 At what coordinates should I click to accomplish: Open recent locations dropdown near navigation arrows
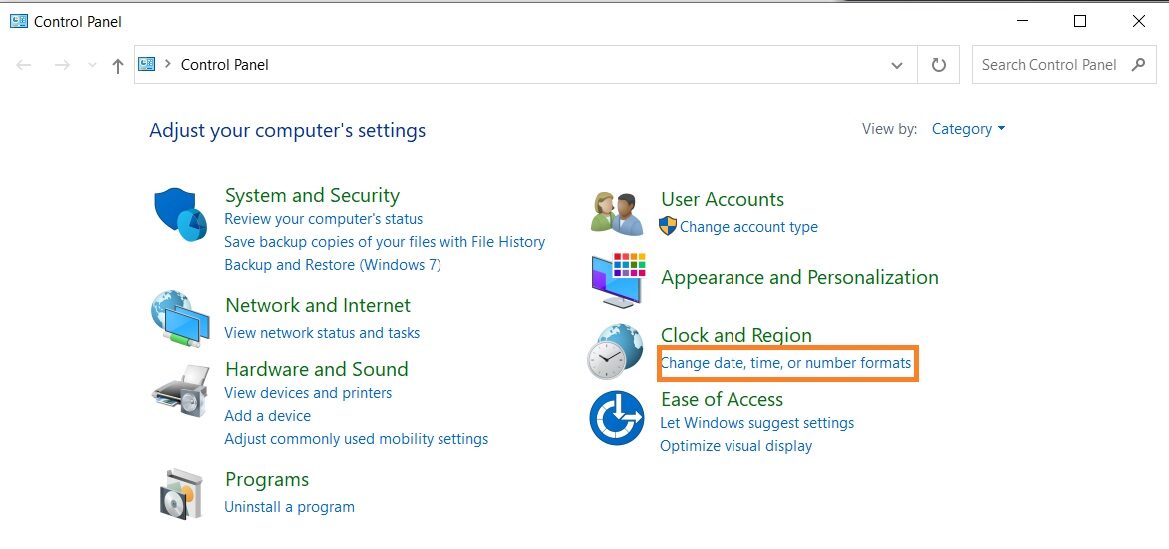tap(92, 66)
